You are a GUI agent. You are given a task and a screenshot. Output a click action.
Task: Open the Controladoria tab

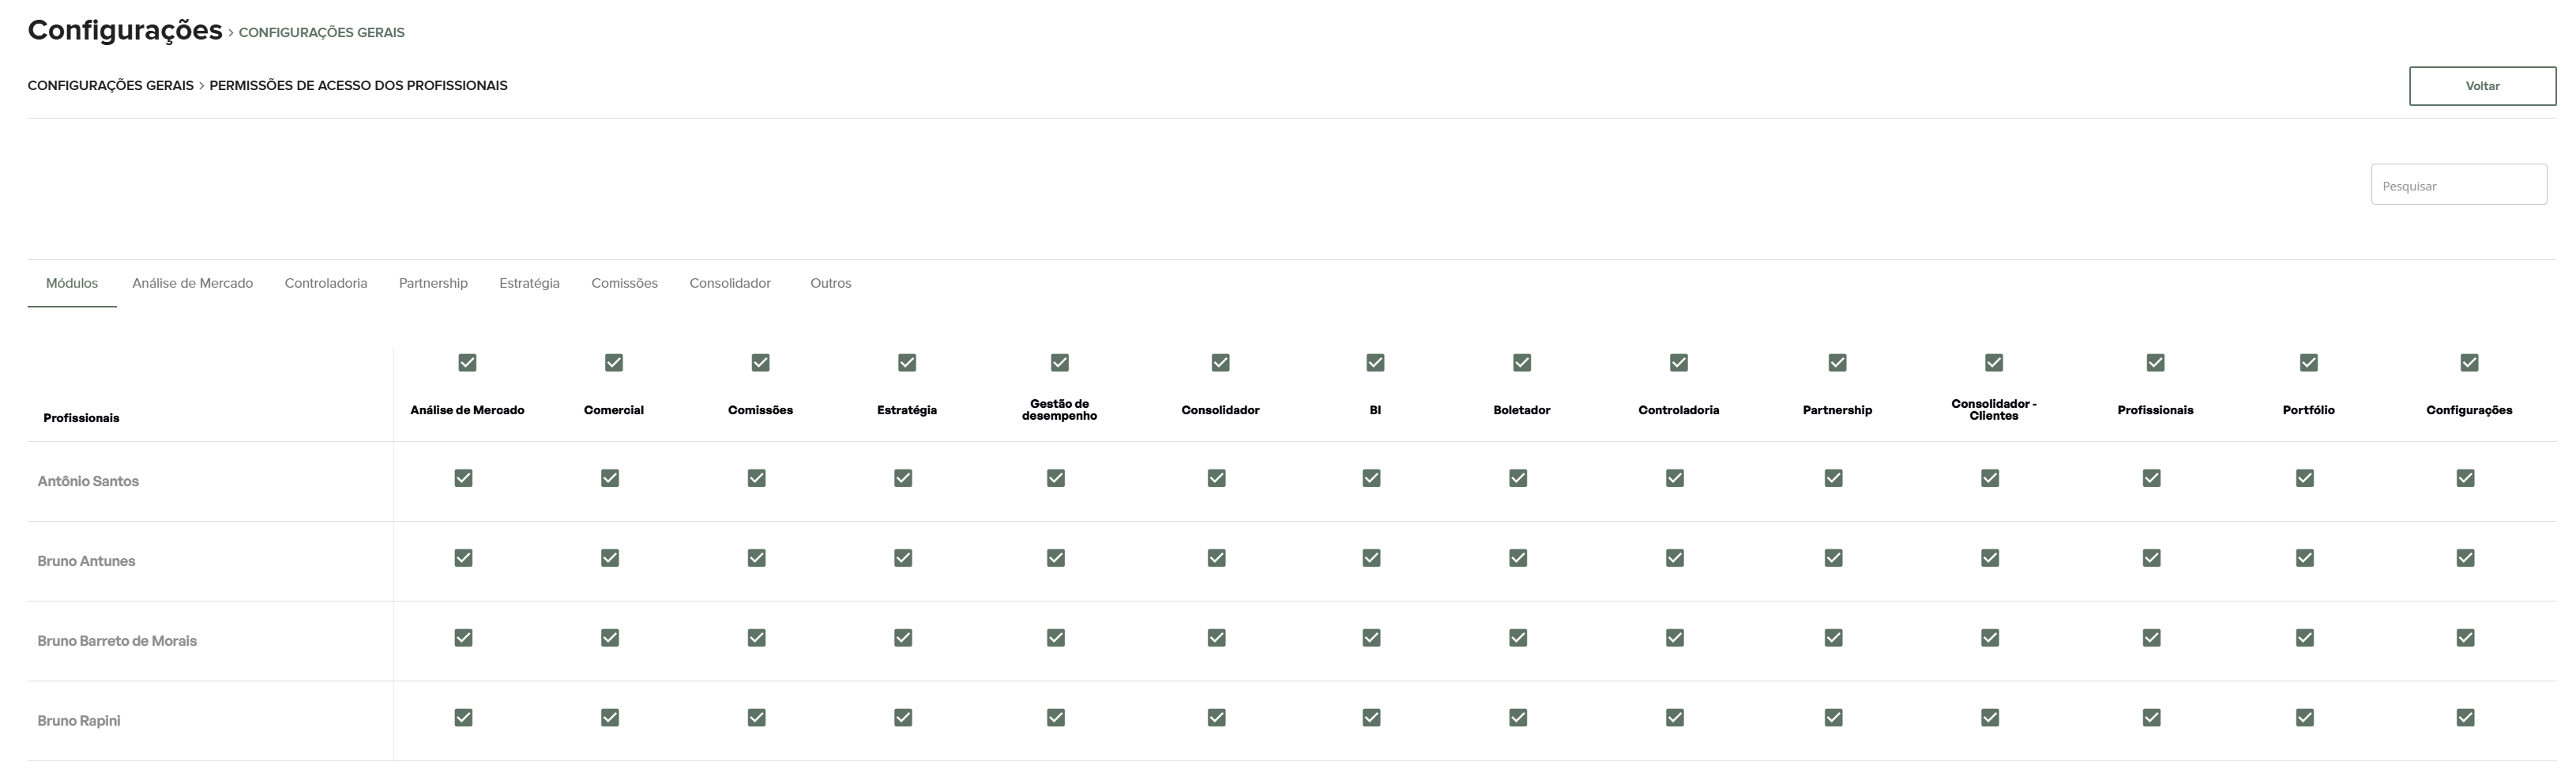(326, 283)
